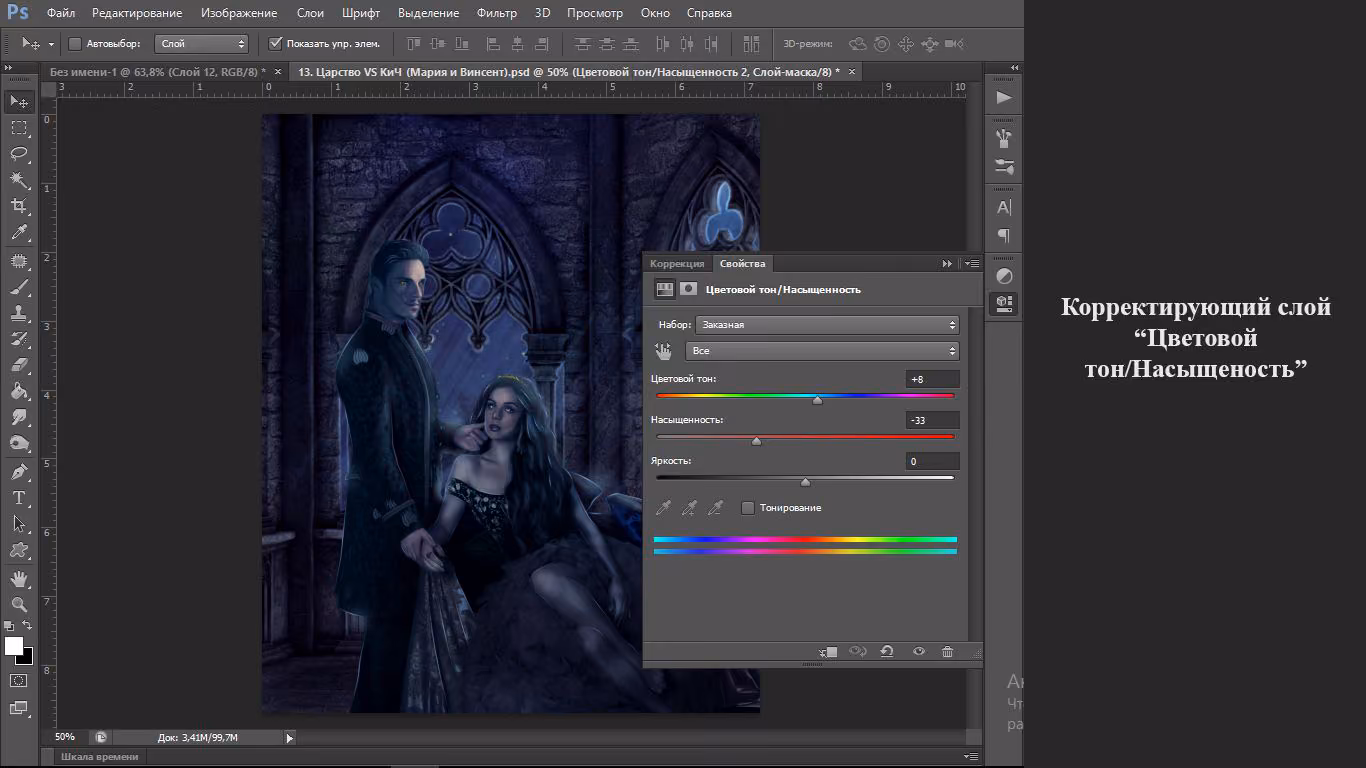Open the Файл menu
The image size is (1366, 768).
(x=61, y=13)
